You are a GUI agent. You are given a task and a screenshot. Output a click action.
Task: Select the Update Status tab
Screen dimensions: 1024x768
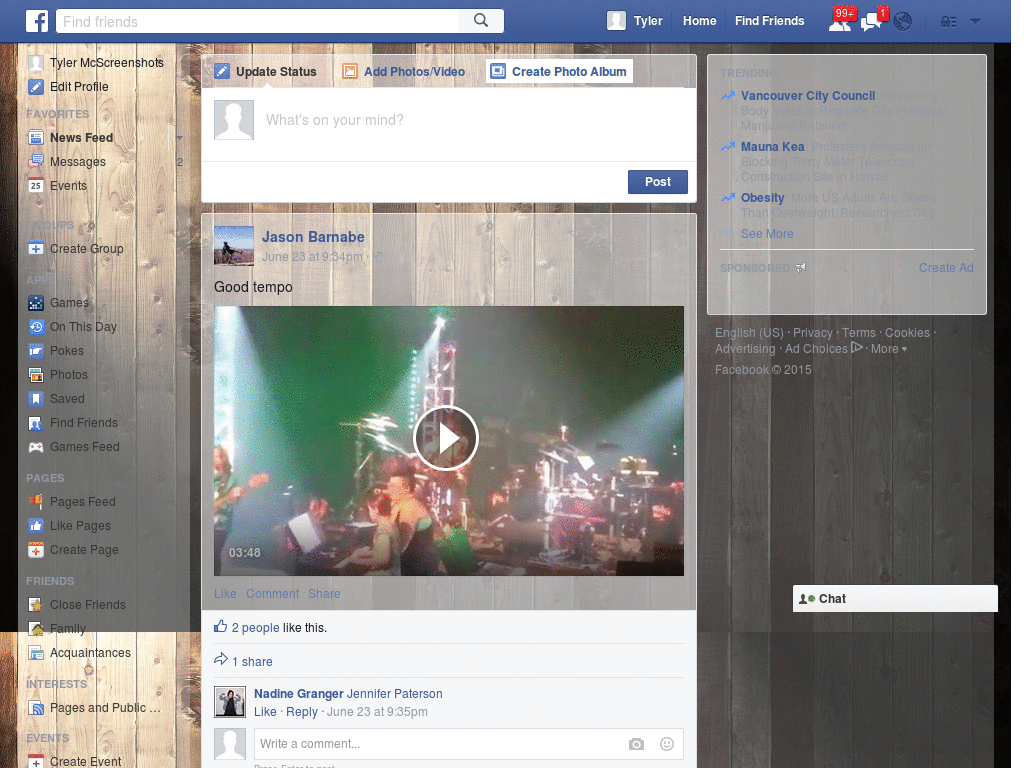tap(266, 72)
